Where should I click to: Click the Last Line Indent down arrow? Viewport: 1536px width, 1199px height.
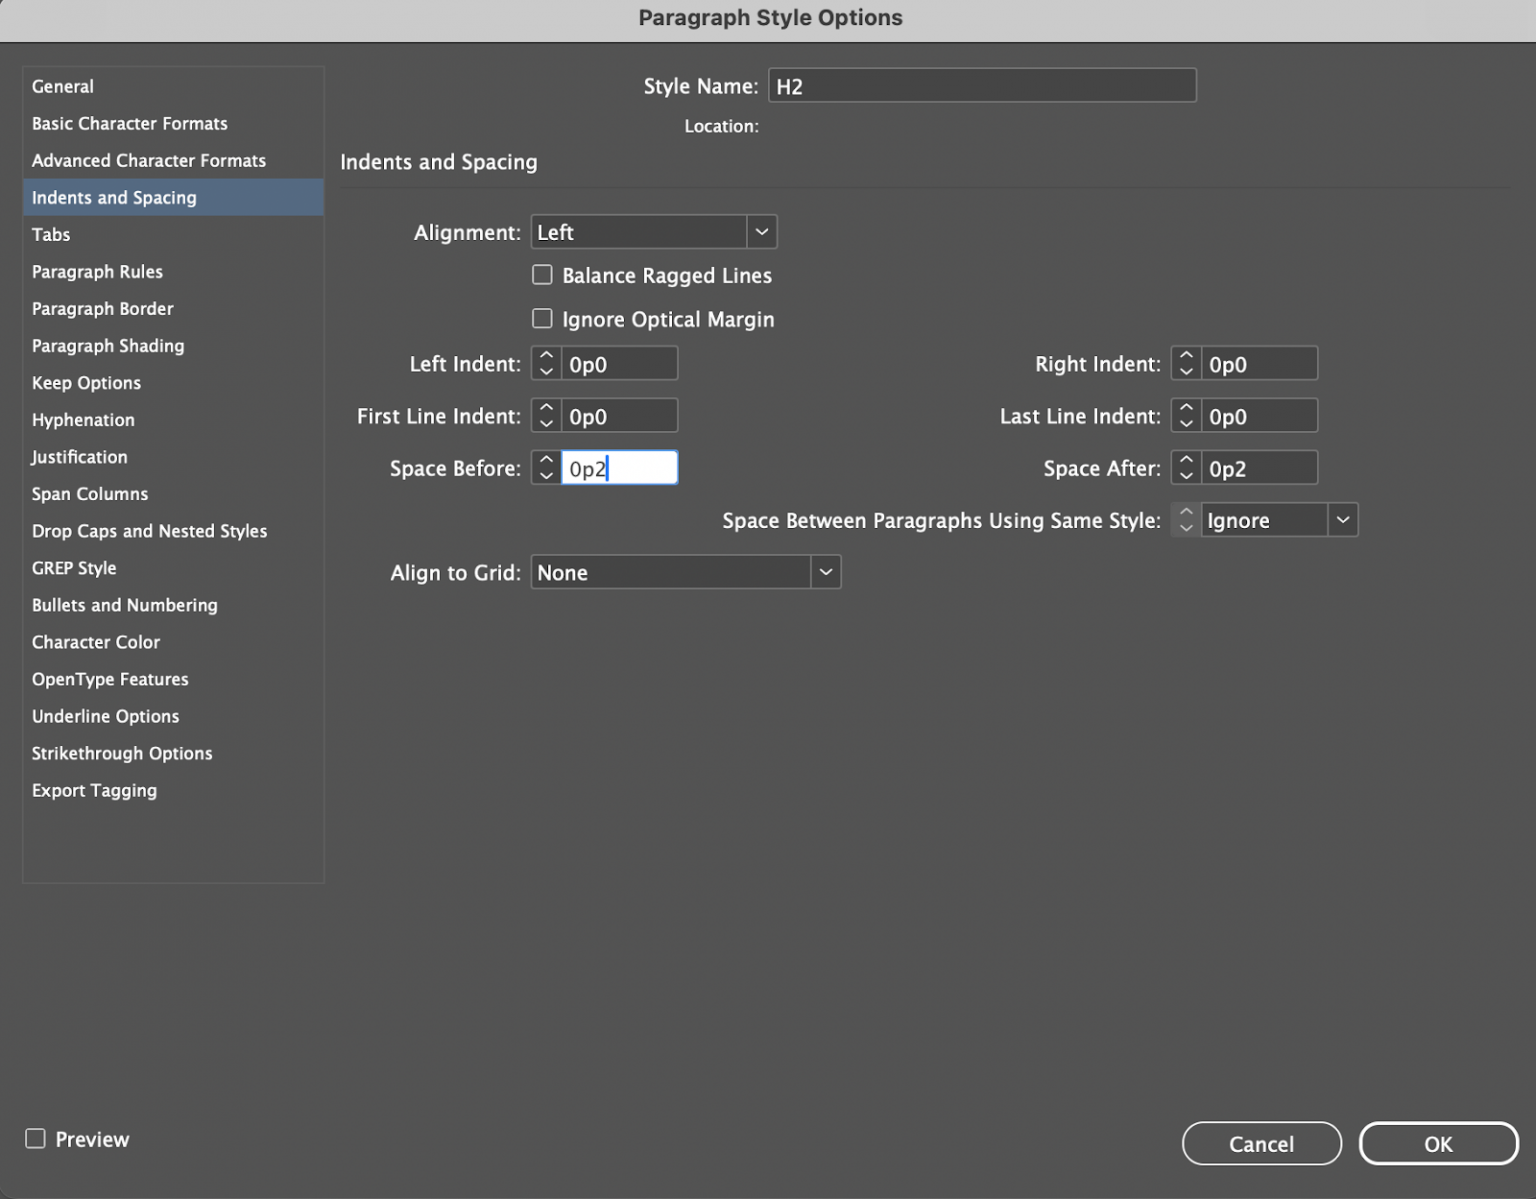click(1185, 422)
